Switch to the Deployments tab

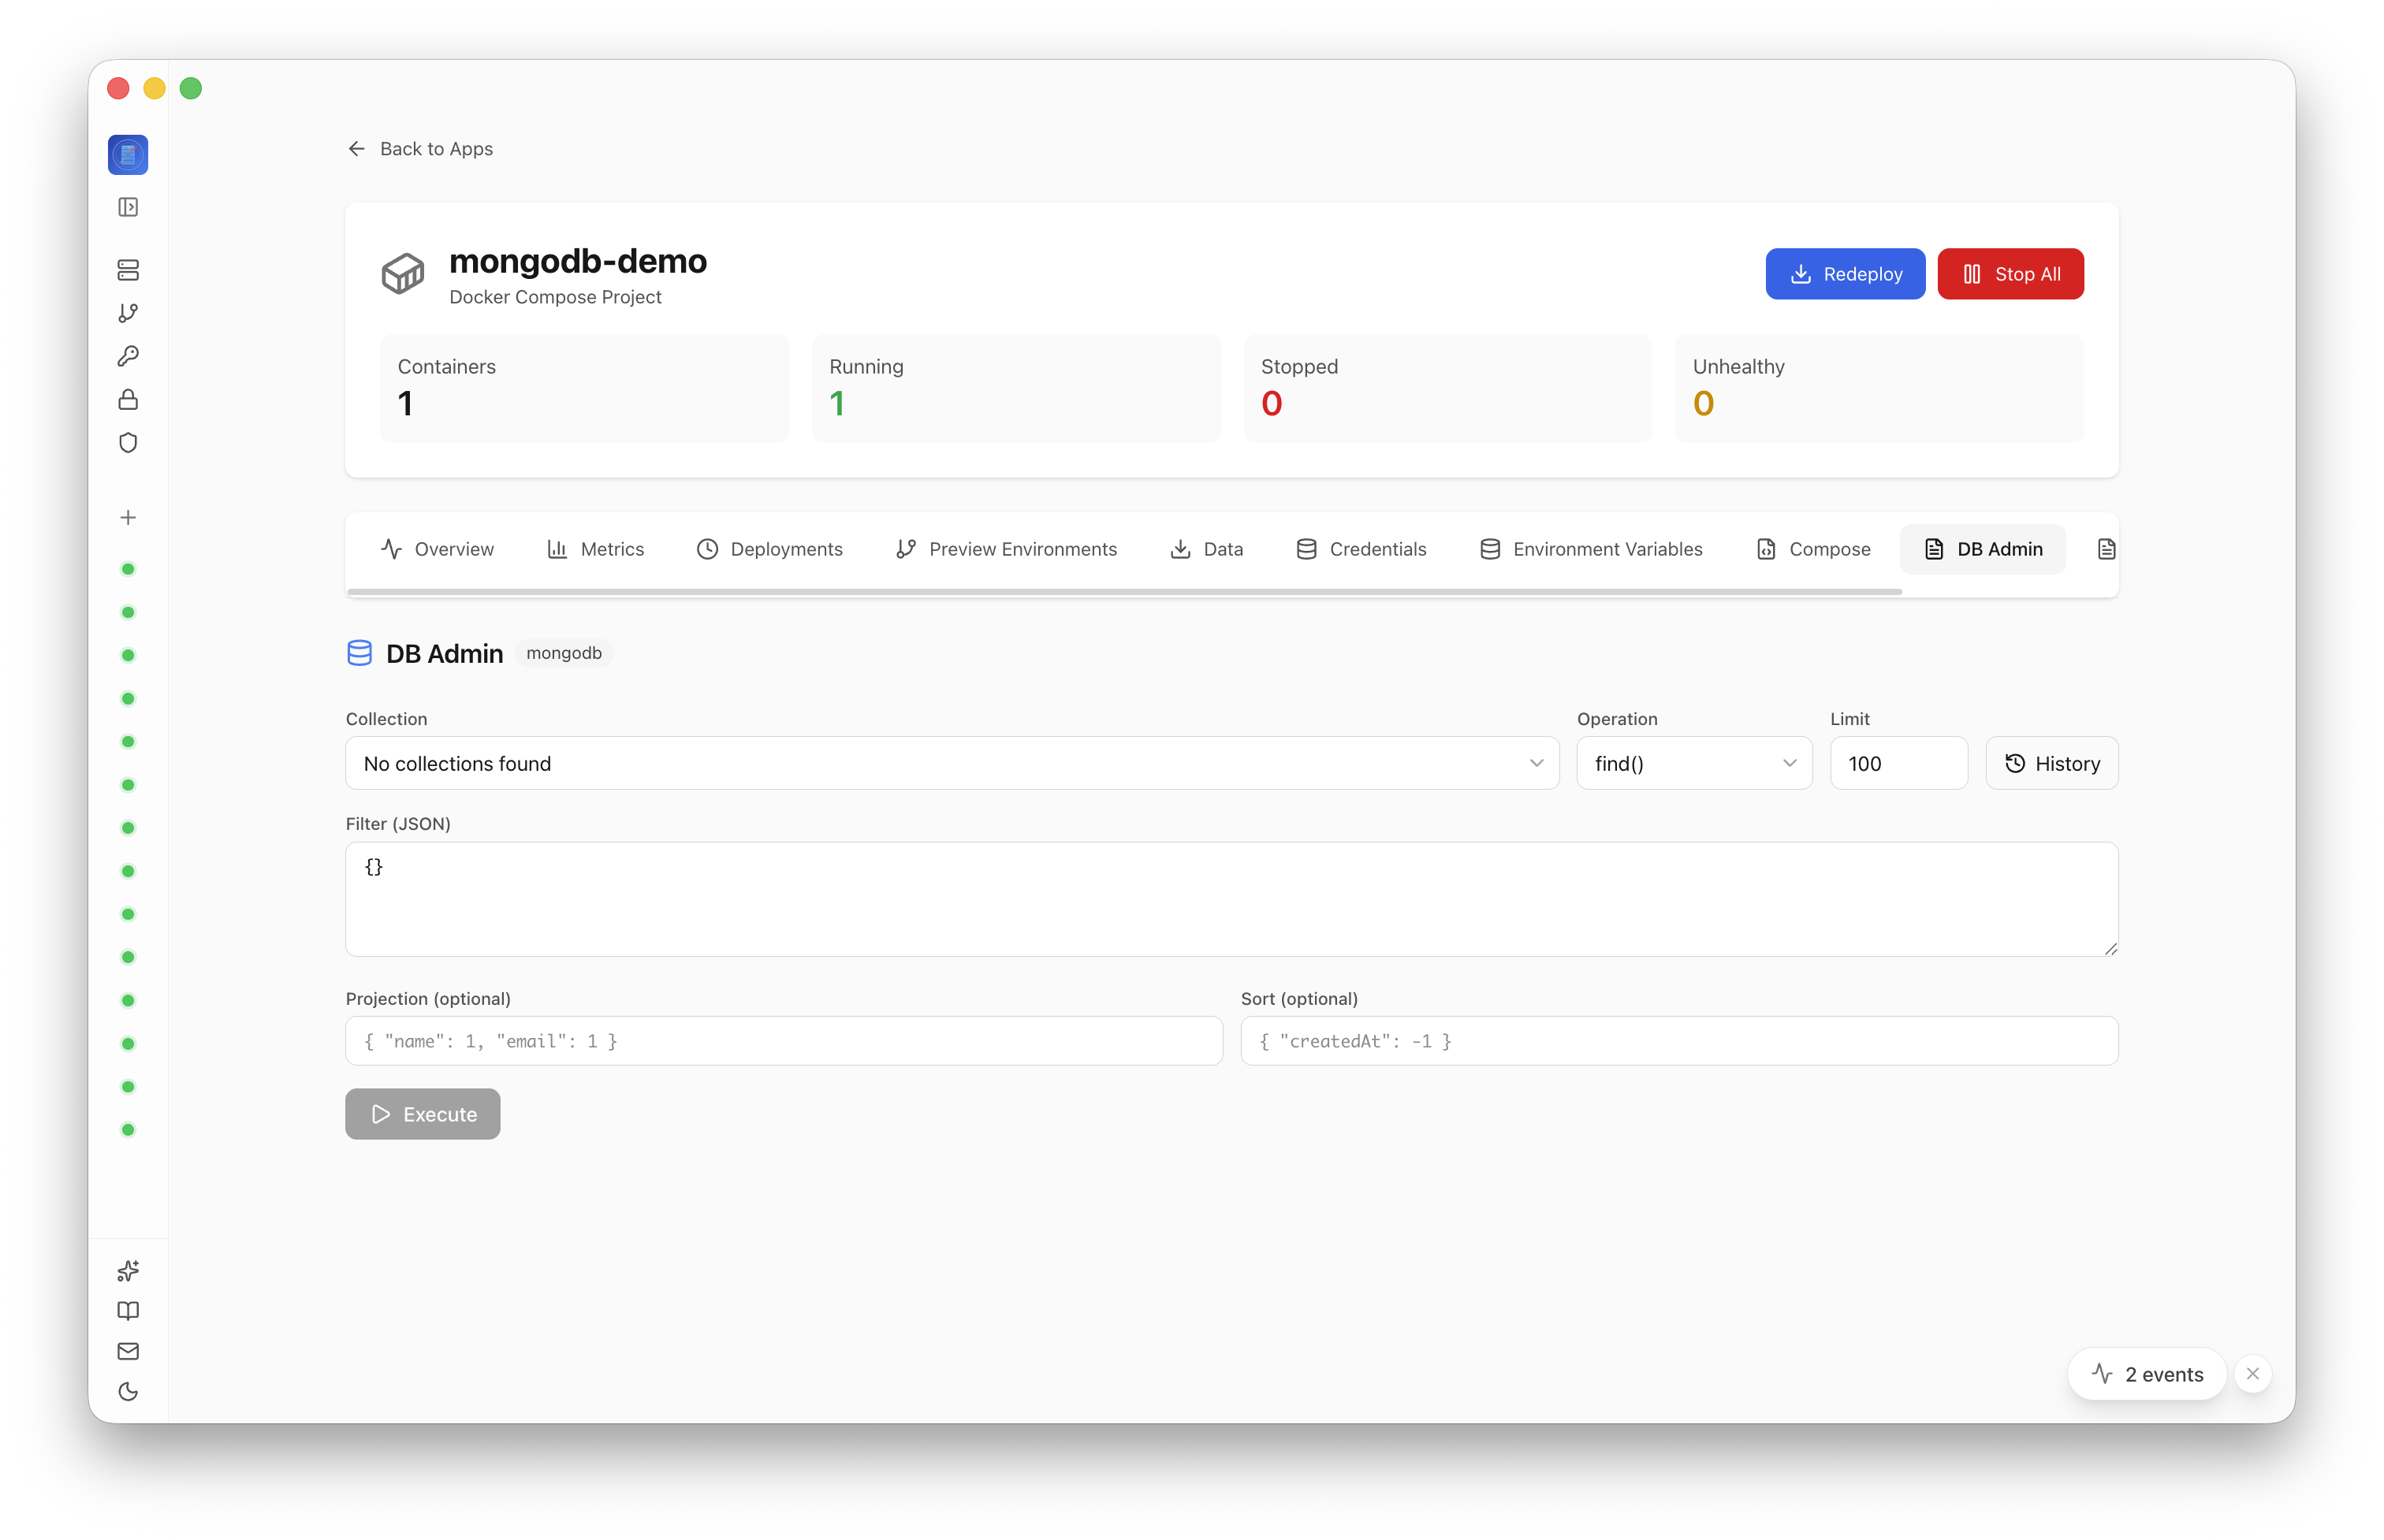pyautogui.click(x=770, y=549)
